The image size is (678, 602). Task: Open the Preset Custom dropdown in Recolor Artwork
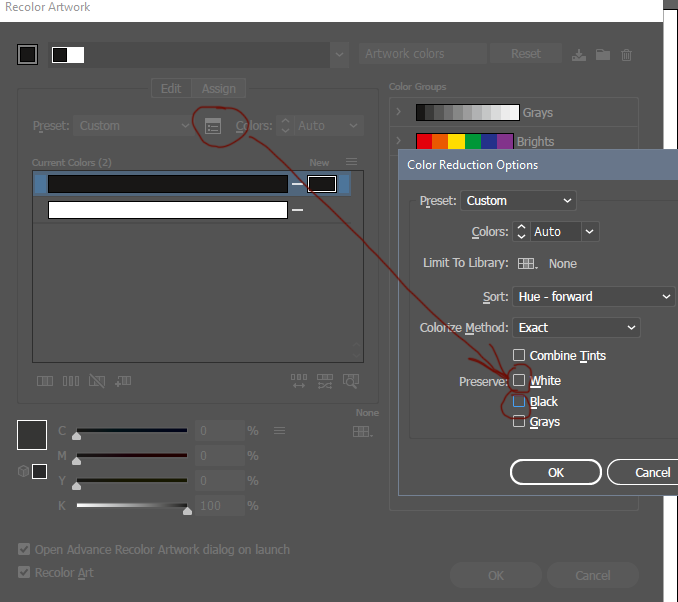[x=133, y=126]
